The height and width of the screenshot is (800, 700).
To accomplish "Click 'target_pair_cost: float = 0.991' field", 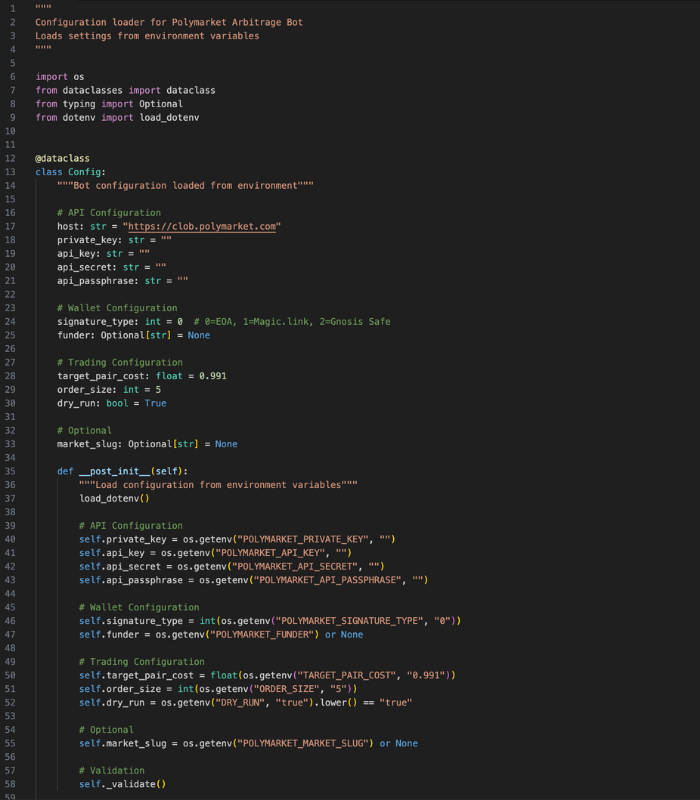I will (x=142, y=376).
